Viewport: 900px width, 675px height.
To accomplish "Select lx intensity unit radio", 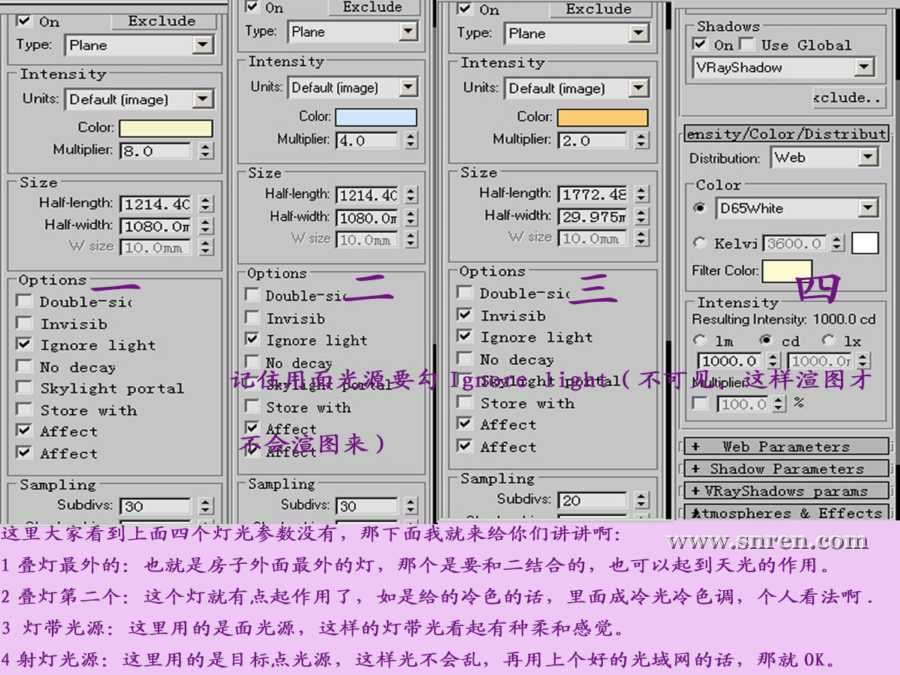I will tap(828, 340).
